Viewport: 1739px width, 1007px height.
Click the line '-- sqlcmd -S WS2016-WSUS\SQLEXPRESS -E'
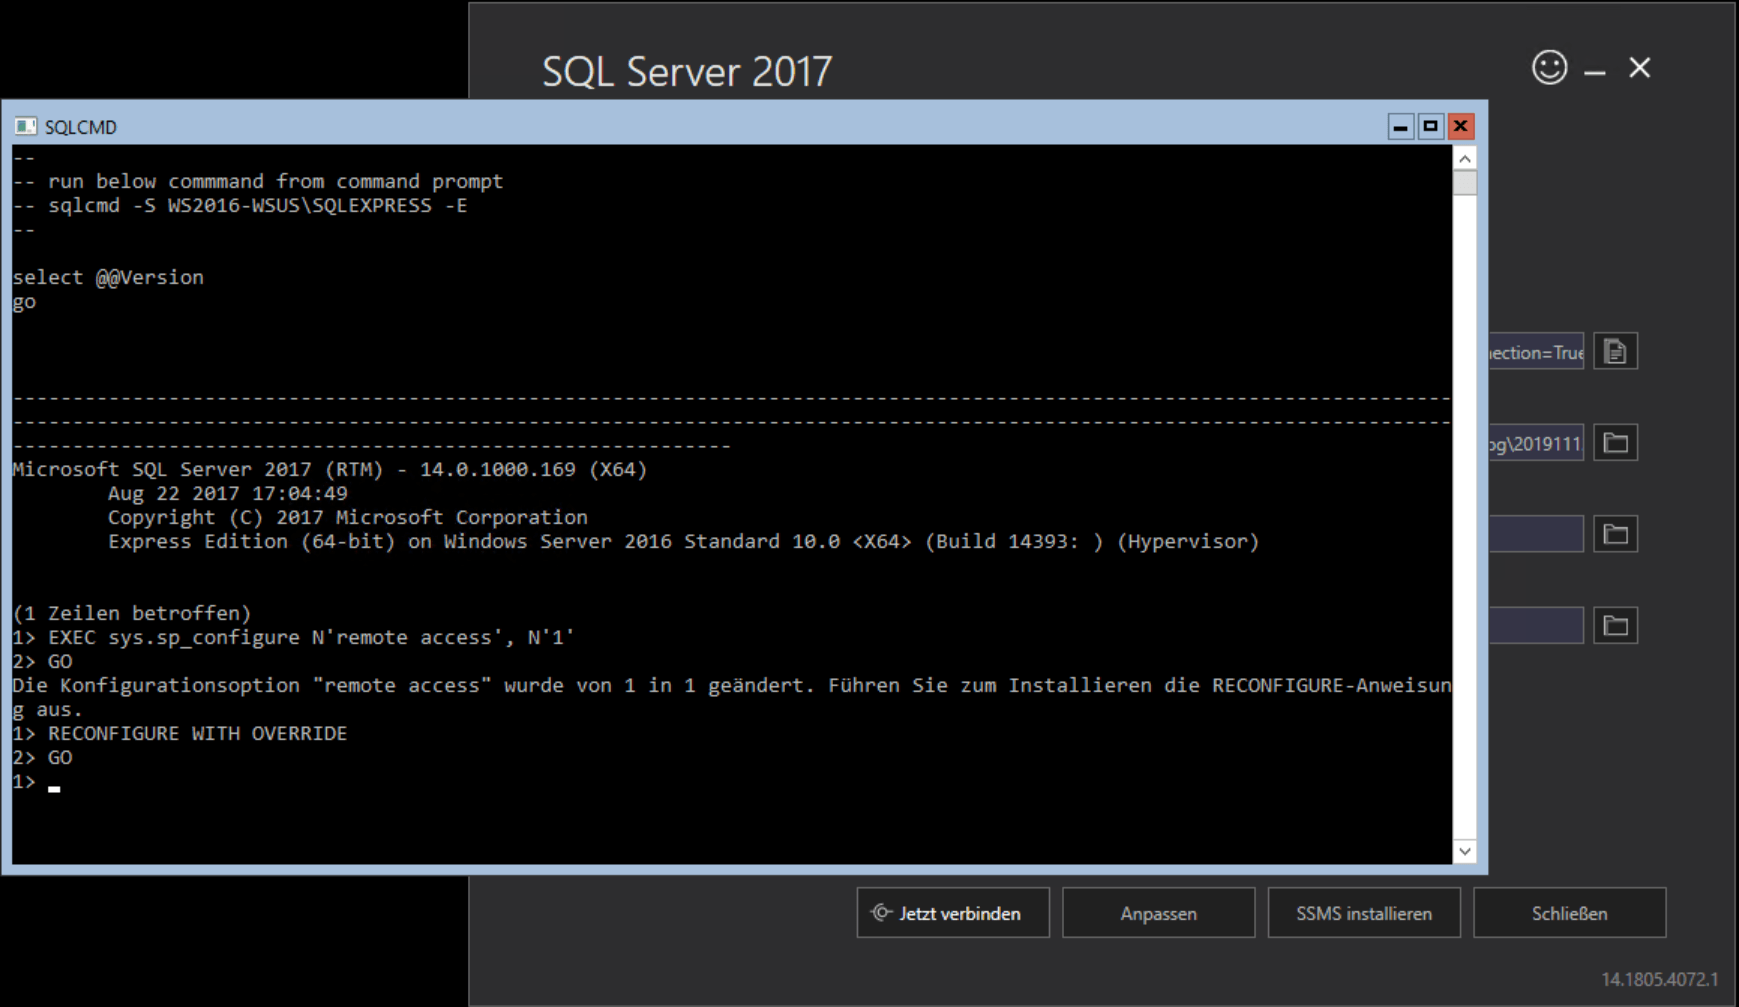tap(240, 206)
